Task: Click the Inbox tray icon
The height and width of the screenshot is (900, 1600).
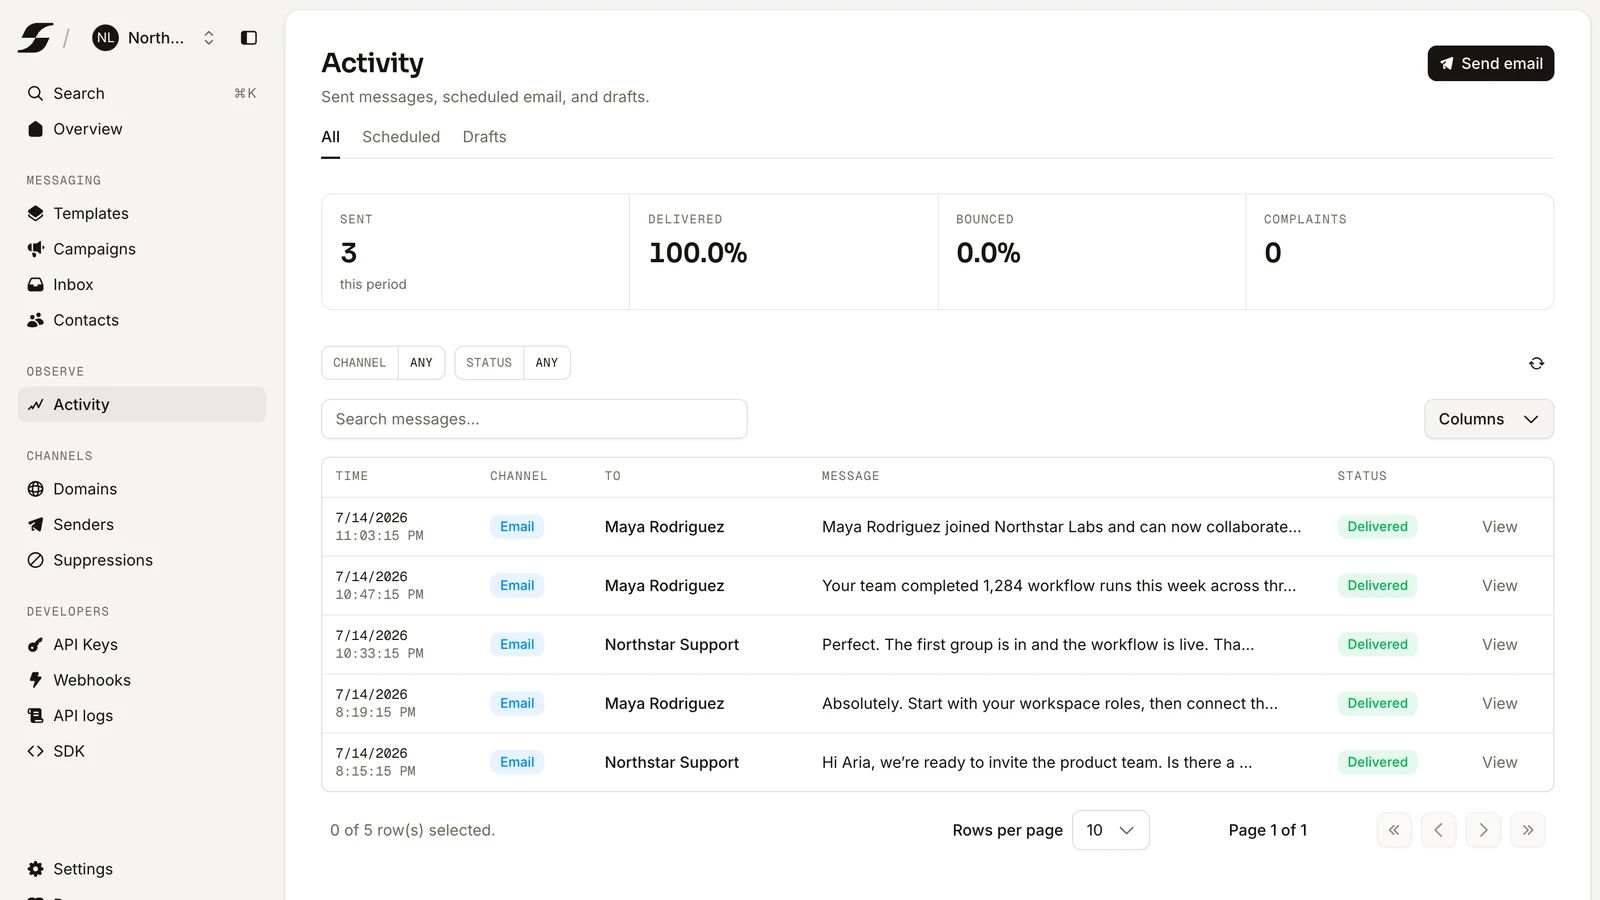Action: tap(35, 284)
